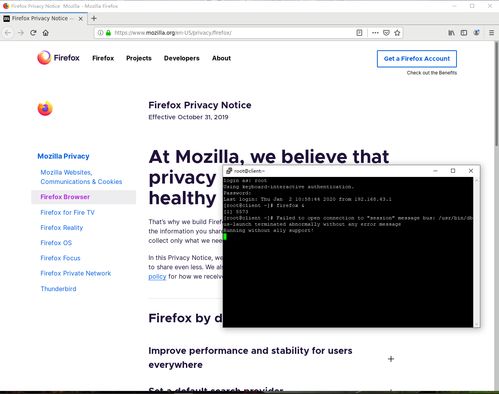Close the Firefox Privacy Notice tab
The width and height of the screenshot is (499, 394).
click(81, 19)
